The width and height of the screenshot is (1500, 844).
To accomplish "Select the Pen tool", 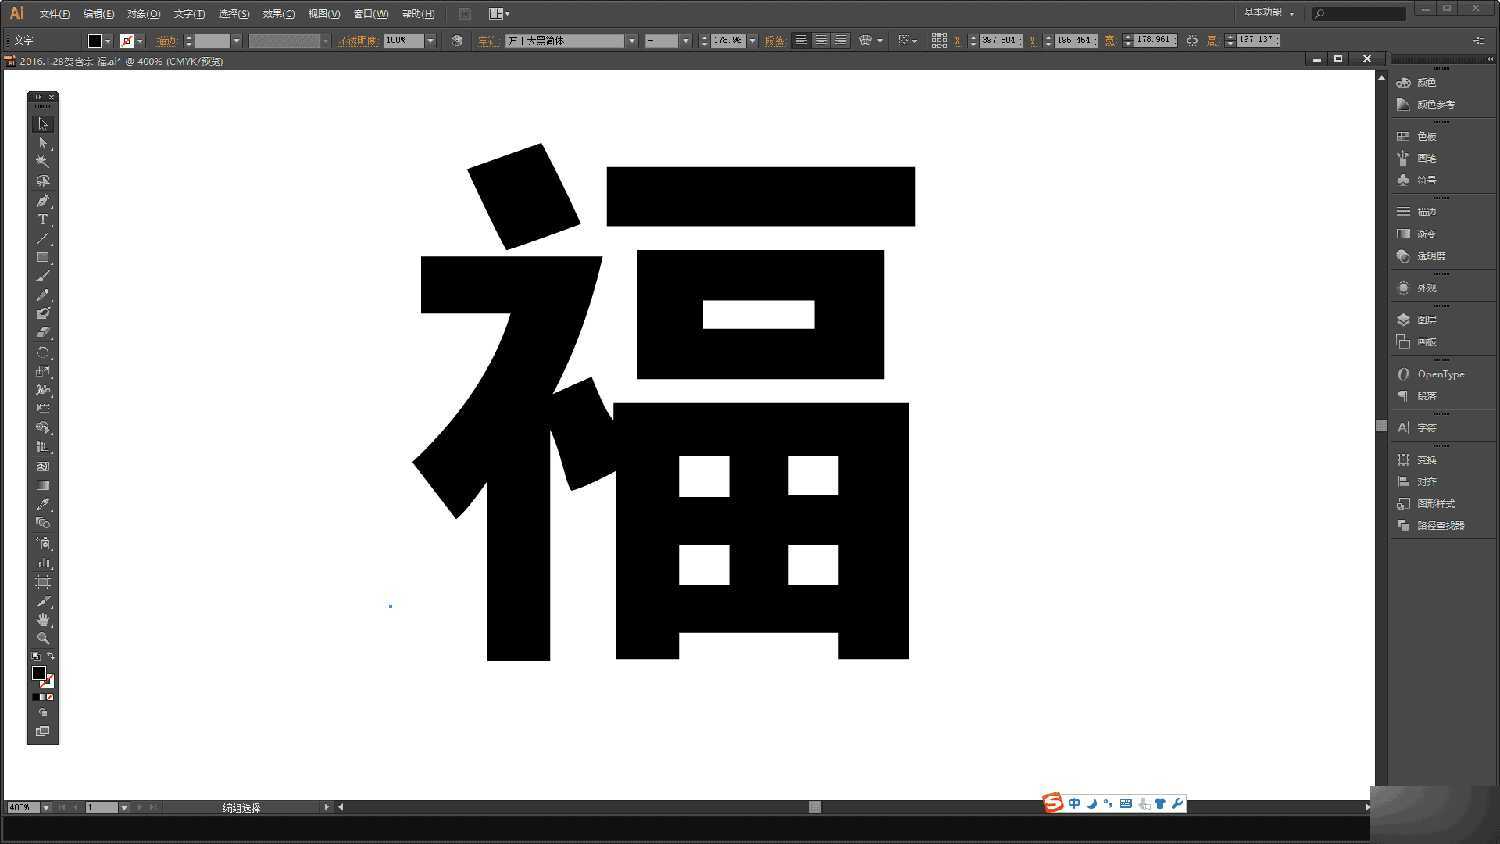I will [x=43, y=200].
